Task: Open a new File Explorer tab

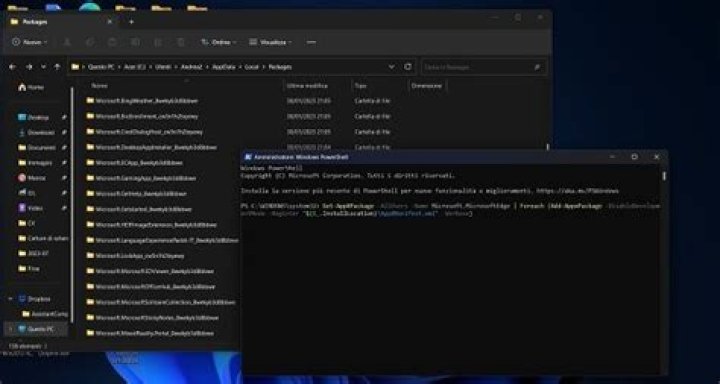Action: pos(131,22)
